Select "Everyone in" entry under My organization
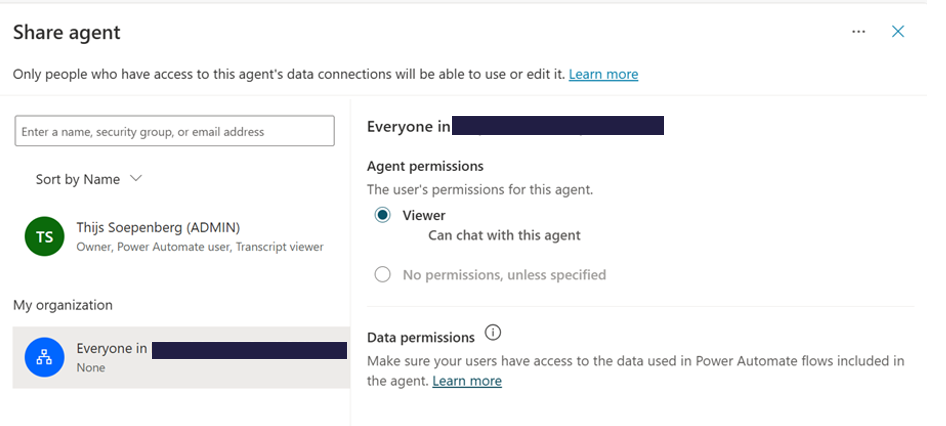The width and height of the screenshot is (946, 426). pyautogui.click(x=180, y=357)
